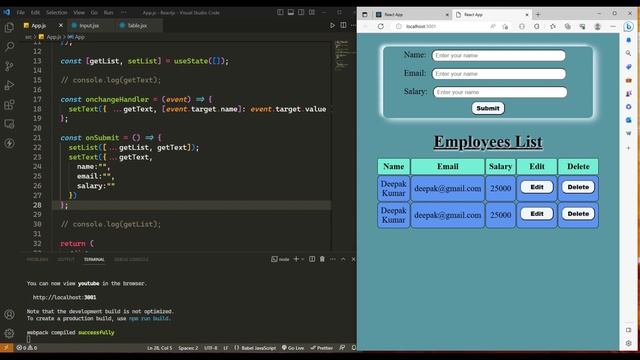The image size is (640, 360).
Task: Open the Manage gear icon in VS Code
Action: click(9, 333)
